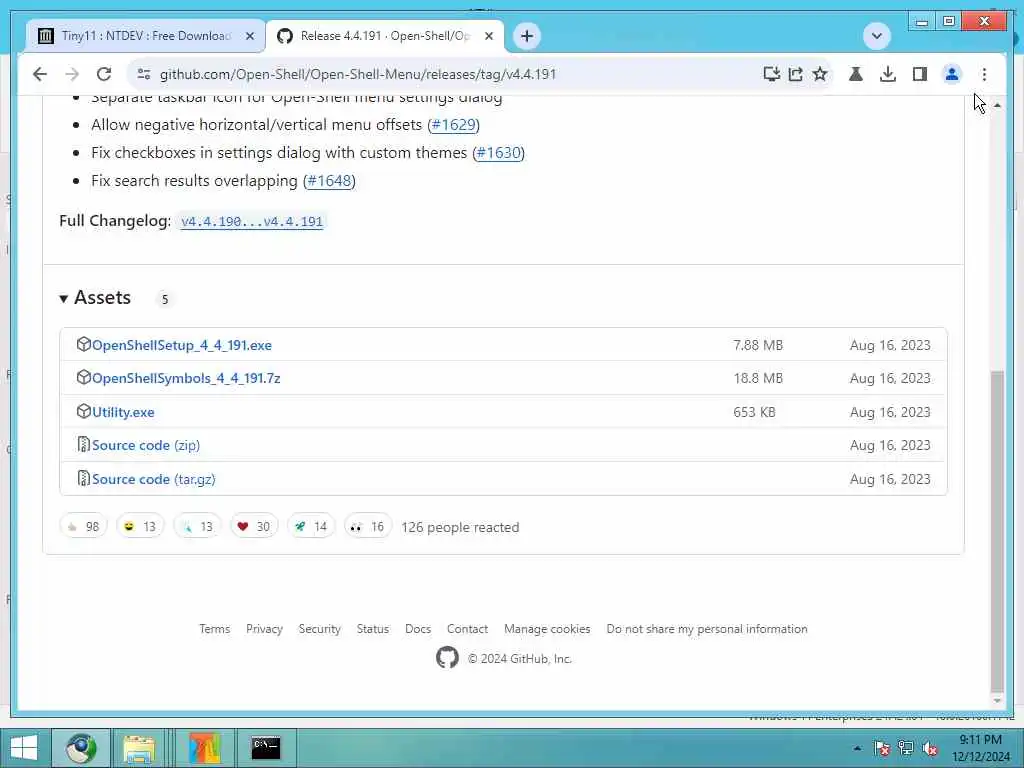Open the Contact footer link
The height and width of the screenshot is (768, 1024).
(x=467, y=629)
